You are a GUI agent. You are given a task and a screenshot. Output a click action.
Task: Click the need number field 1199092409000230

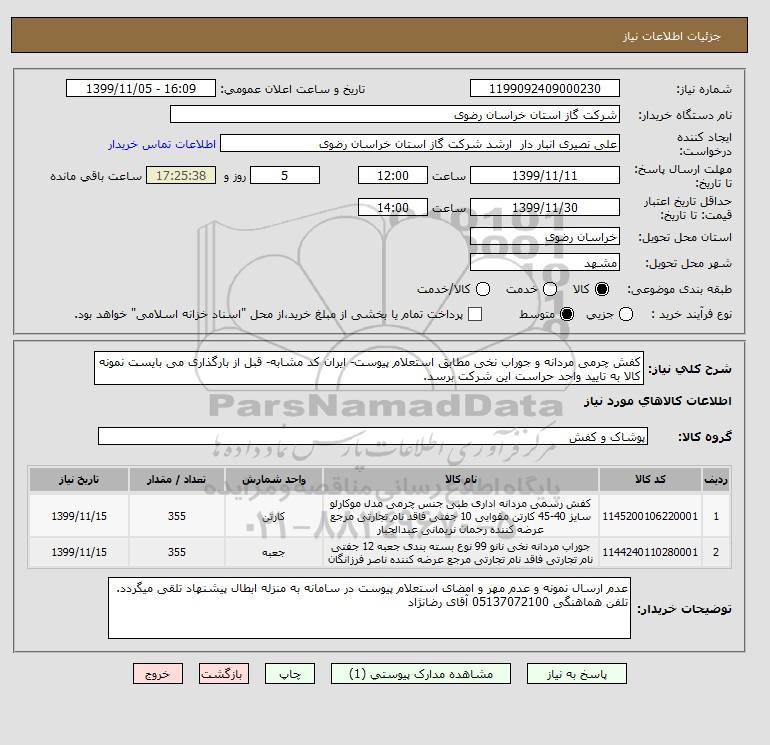click(x=545, y=88)
